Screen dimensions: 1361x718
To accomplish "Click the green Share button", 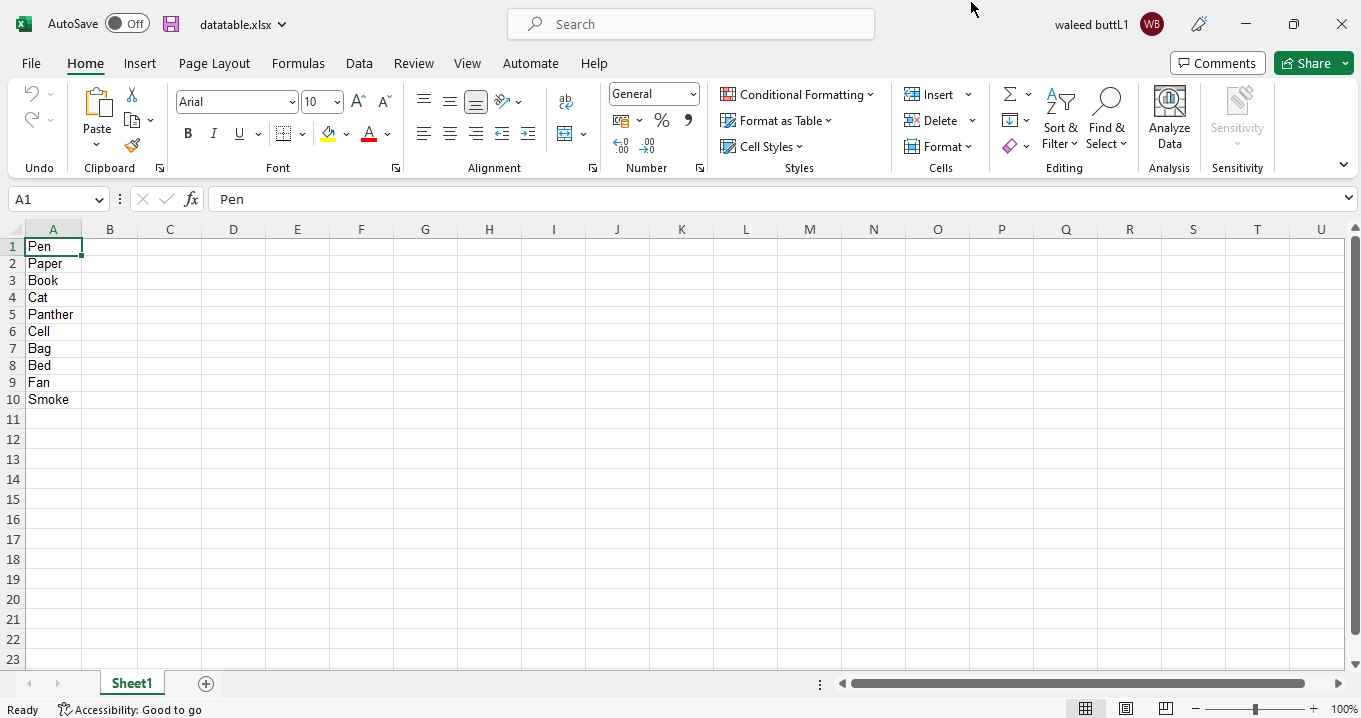I will pos(1306,63).
